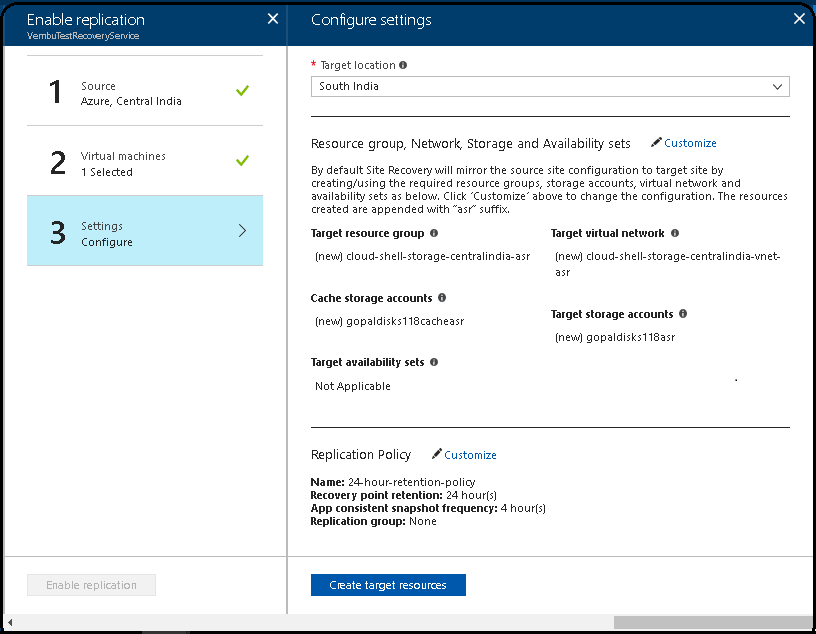Click the Target location info icon
Viewport: 816px width, 634px height.
[403, 65]
